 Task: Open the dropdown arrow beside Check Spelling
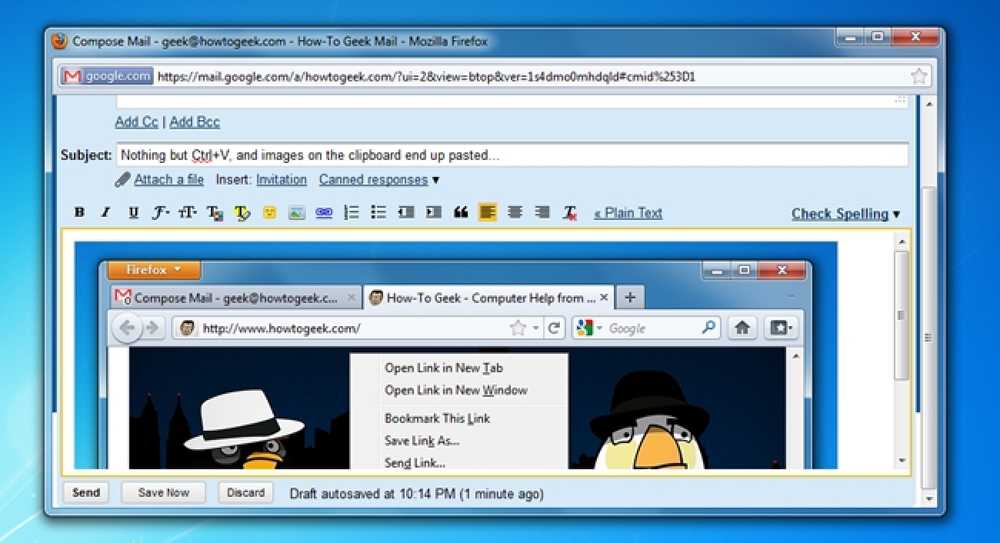tap(897, 214)
